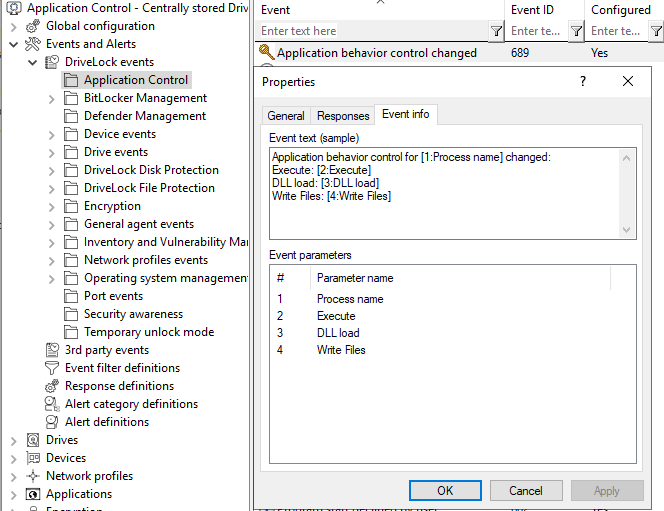
Task: Click the Drive events folder icon
Action: pyautogui.click(x=71, y=152)
